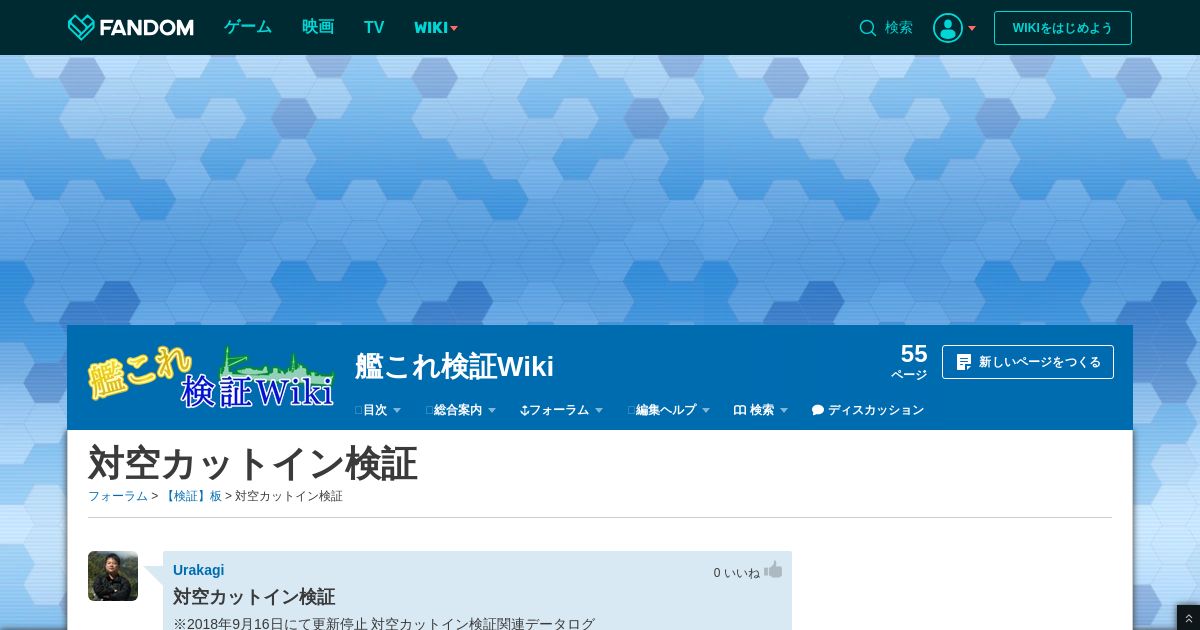Click the 新しいページをつくる button

[x=1028, y=362]
